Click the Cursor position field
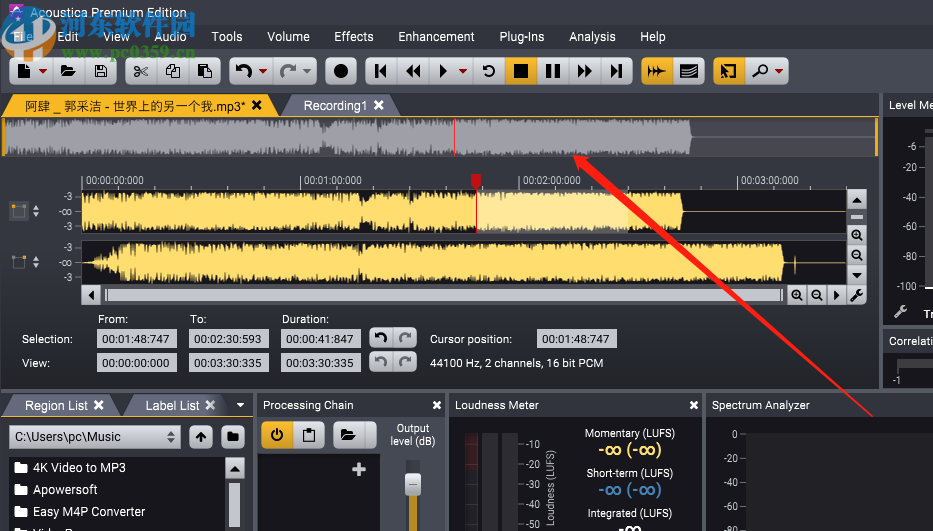 pyautogui.click(x=577, y=339)
